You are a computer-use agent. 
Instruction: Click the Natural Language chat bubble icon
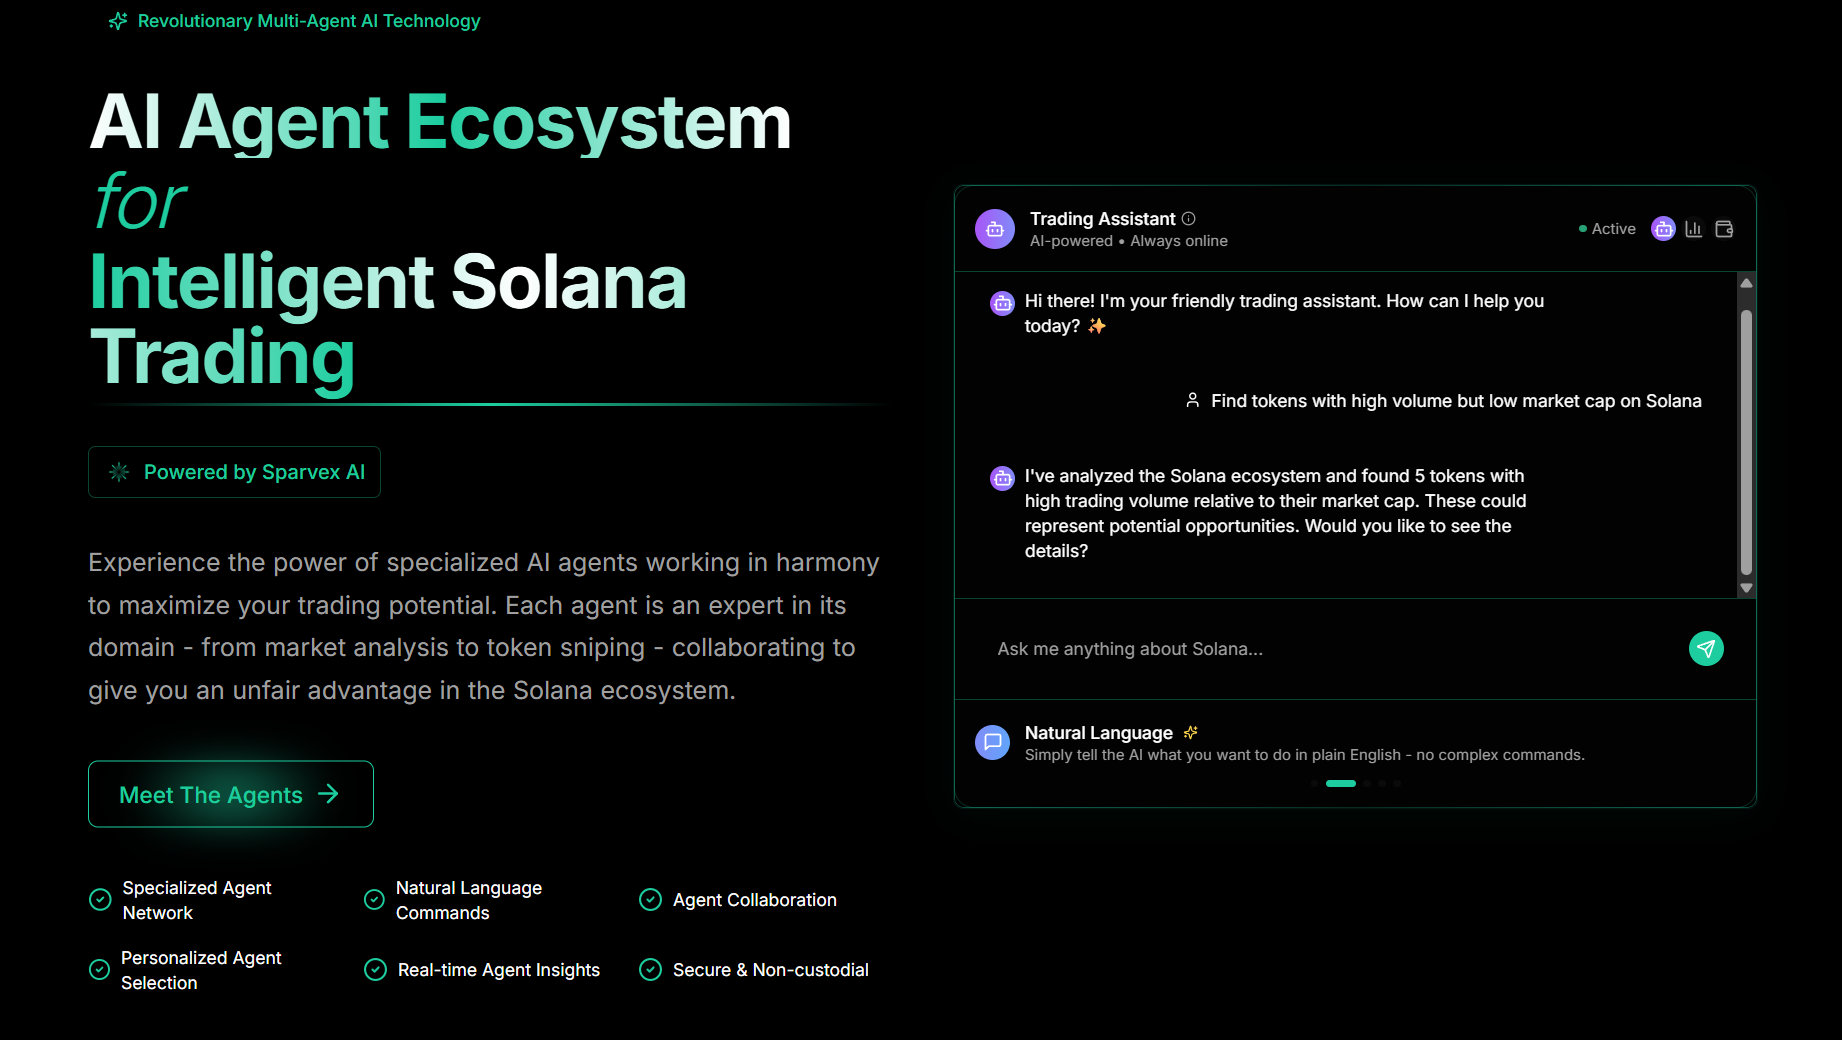pyautogui.click(x=993, y=742)
